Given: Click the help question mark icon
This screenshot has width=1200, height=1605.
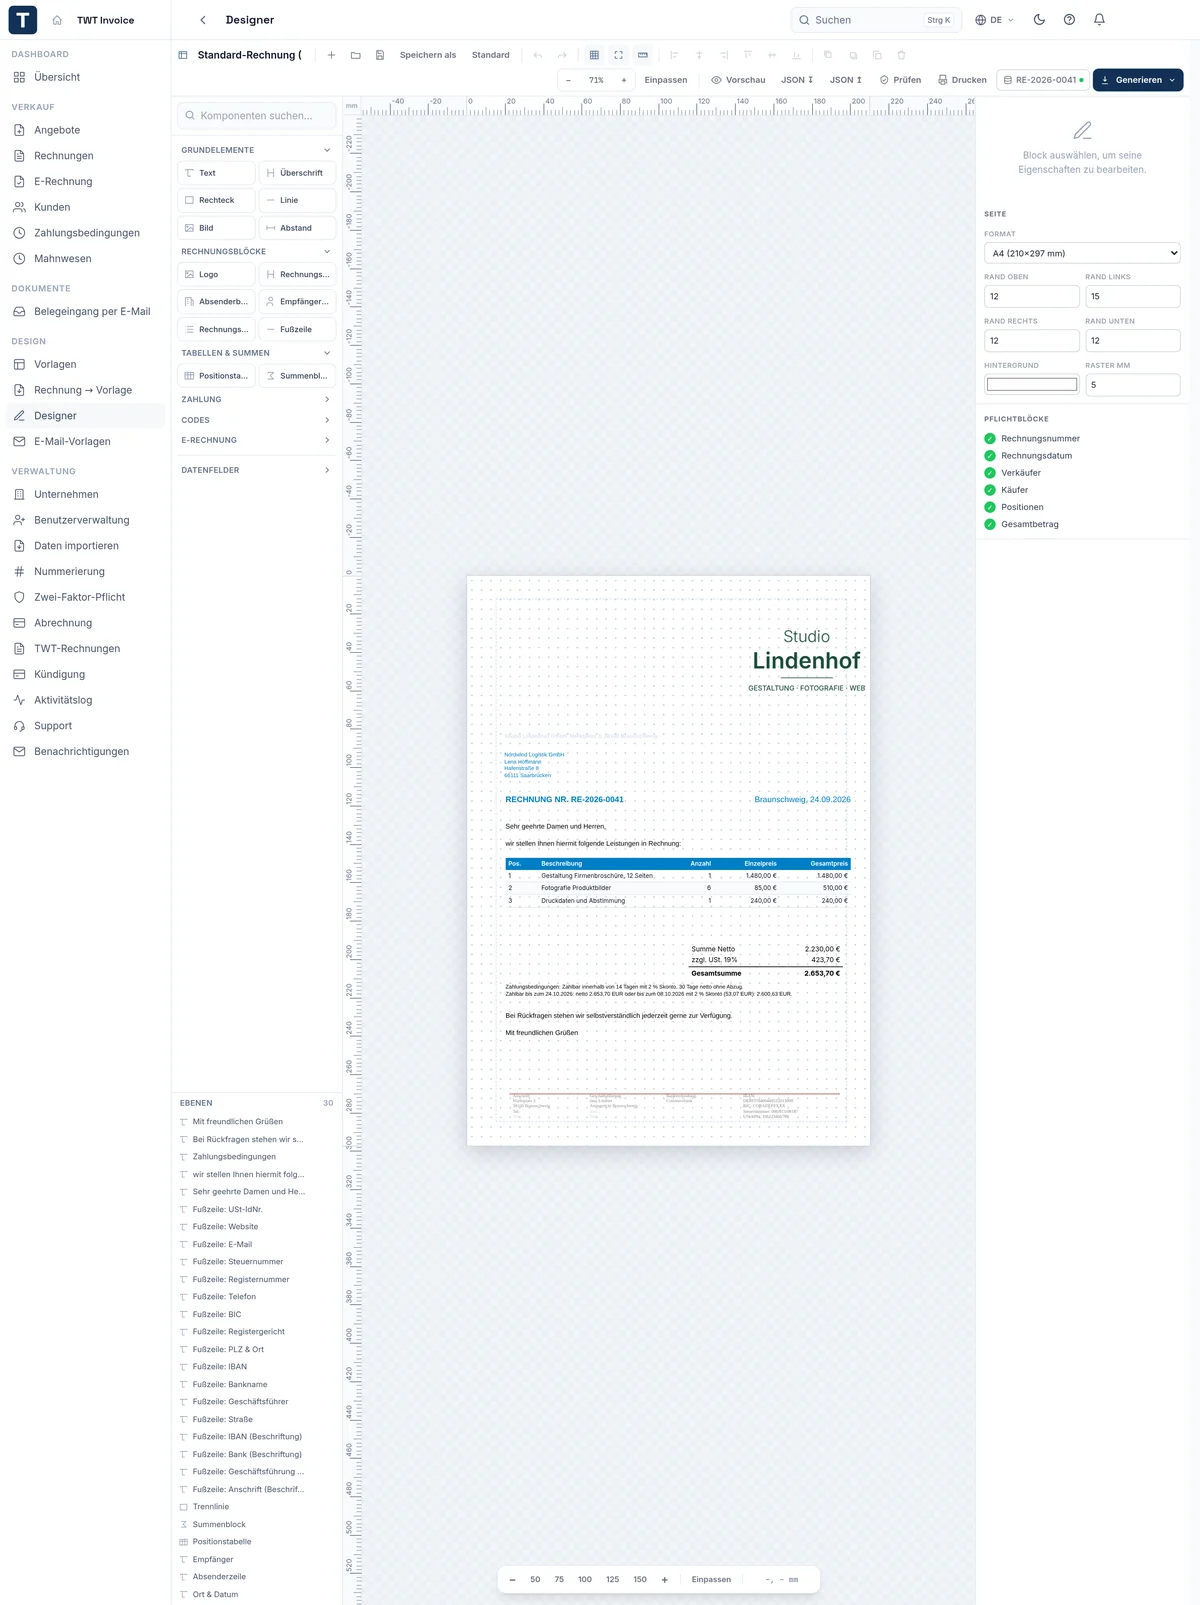Looking at the screenshot, I should 1069,20.
